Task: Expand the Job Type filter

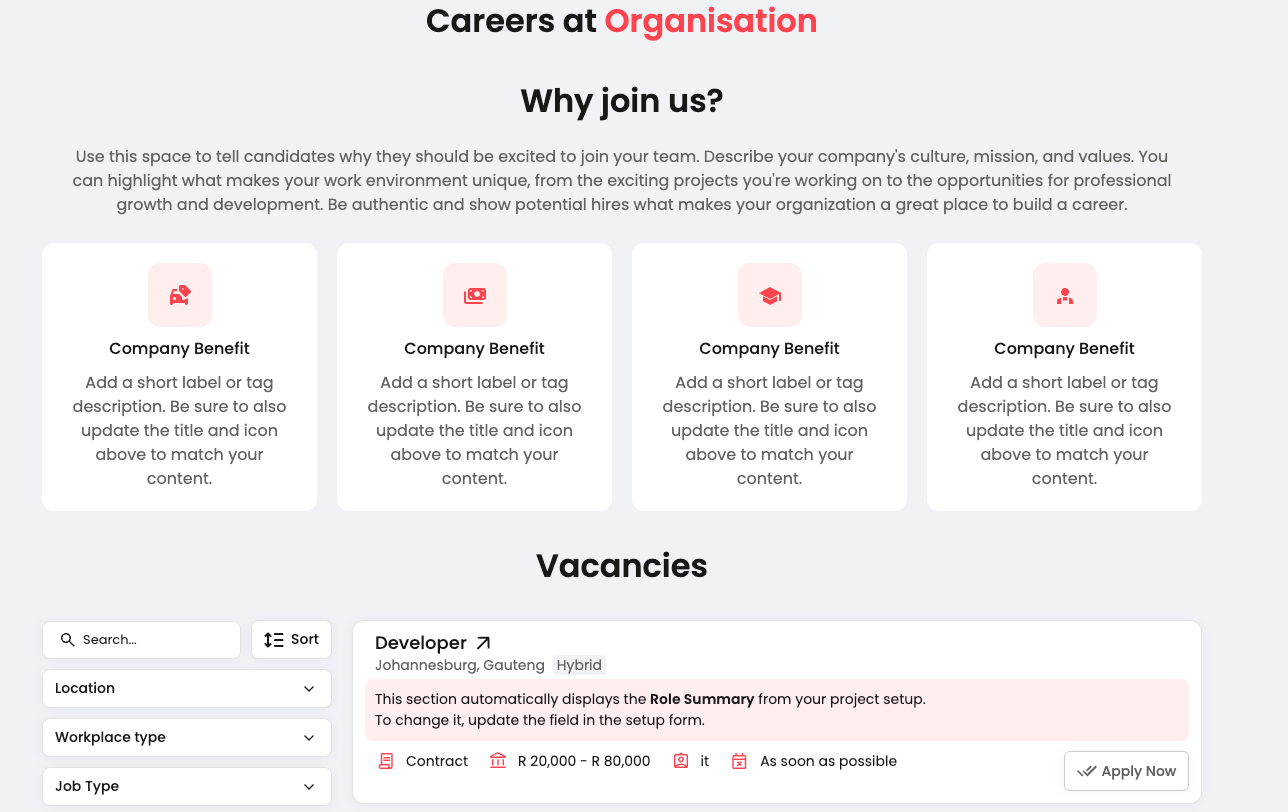Action: (x=187, y=786)
